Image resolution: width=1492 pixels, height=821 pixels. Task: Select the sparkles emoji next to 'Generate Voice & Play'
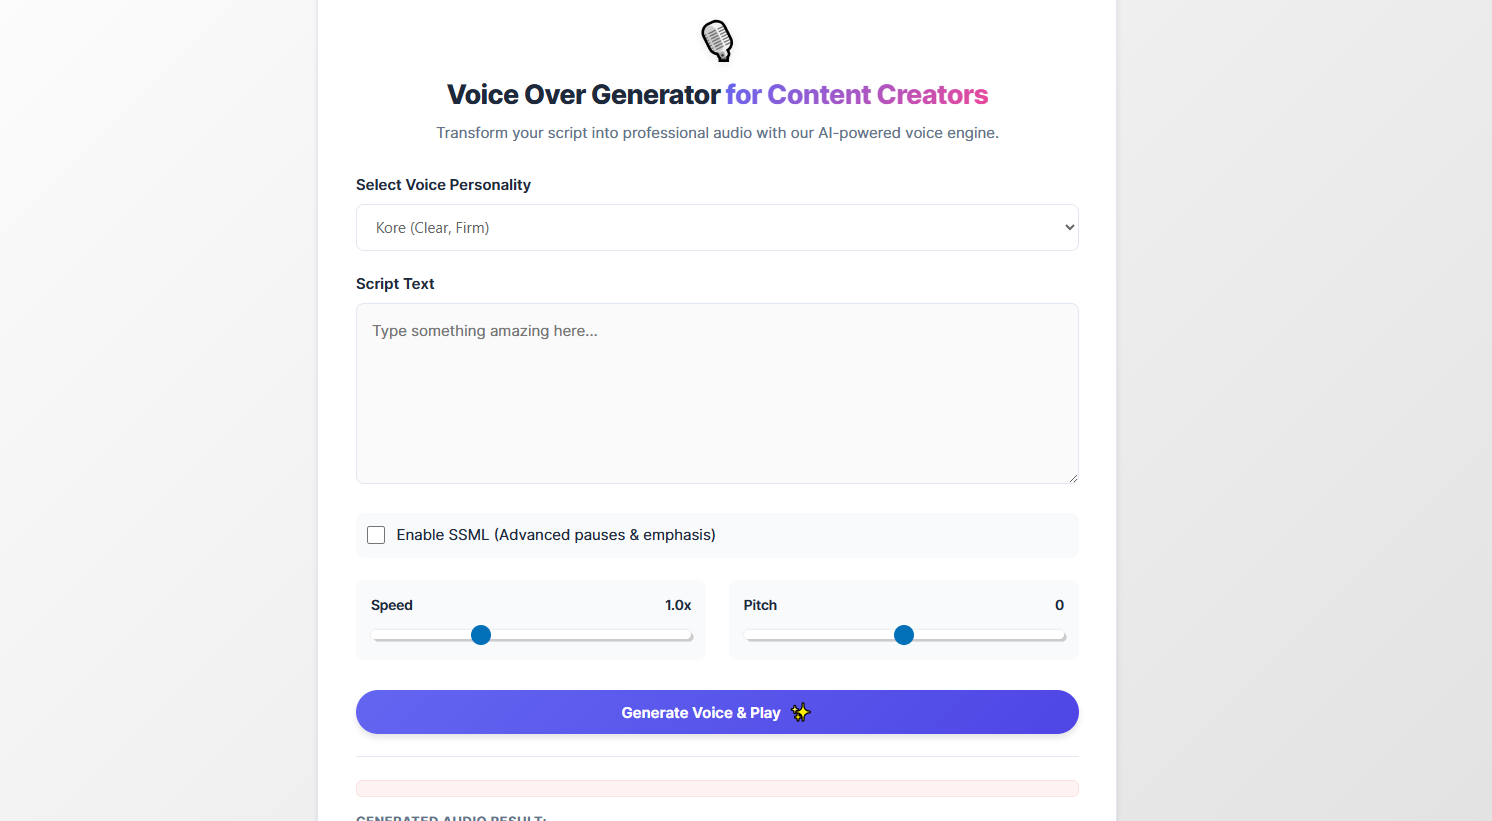[800, 712]
